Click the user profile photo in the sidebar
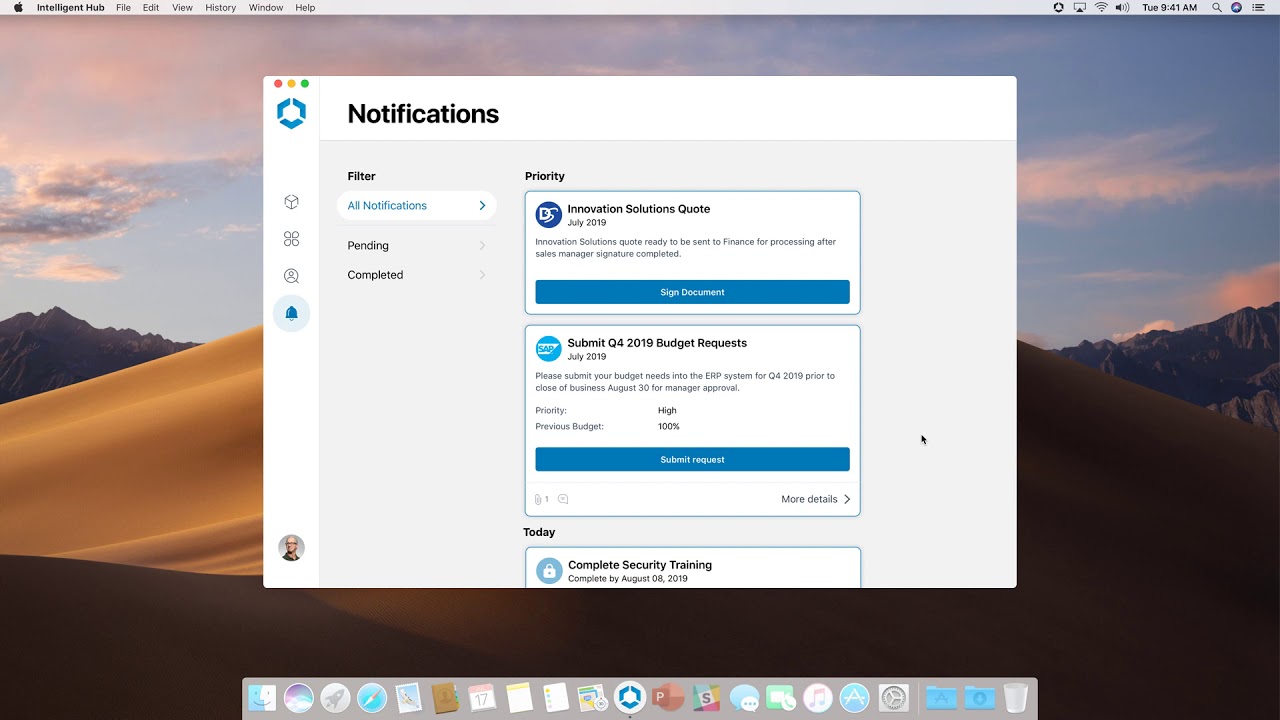 tap(291, 548)
